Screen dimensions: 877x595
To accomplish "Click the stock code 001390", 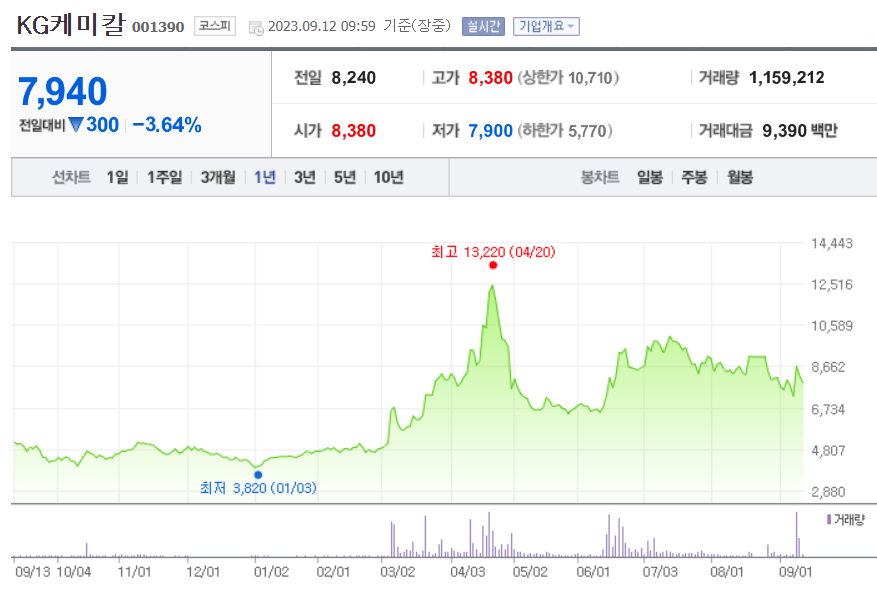I will click(x=158, y=27).
